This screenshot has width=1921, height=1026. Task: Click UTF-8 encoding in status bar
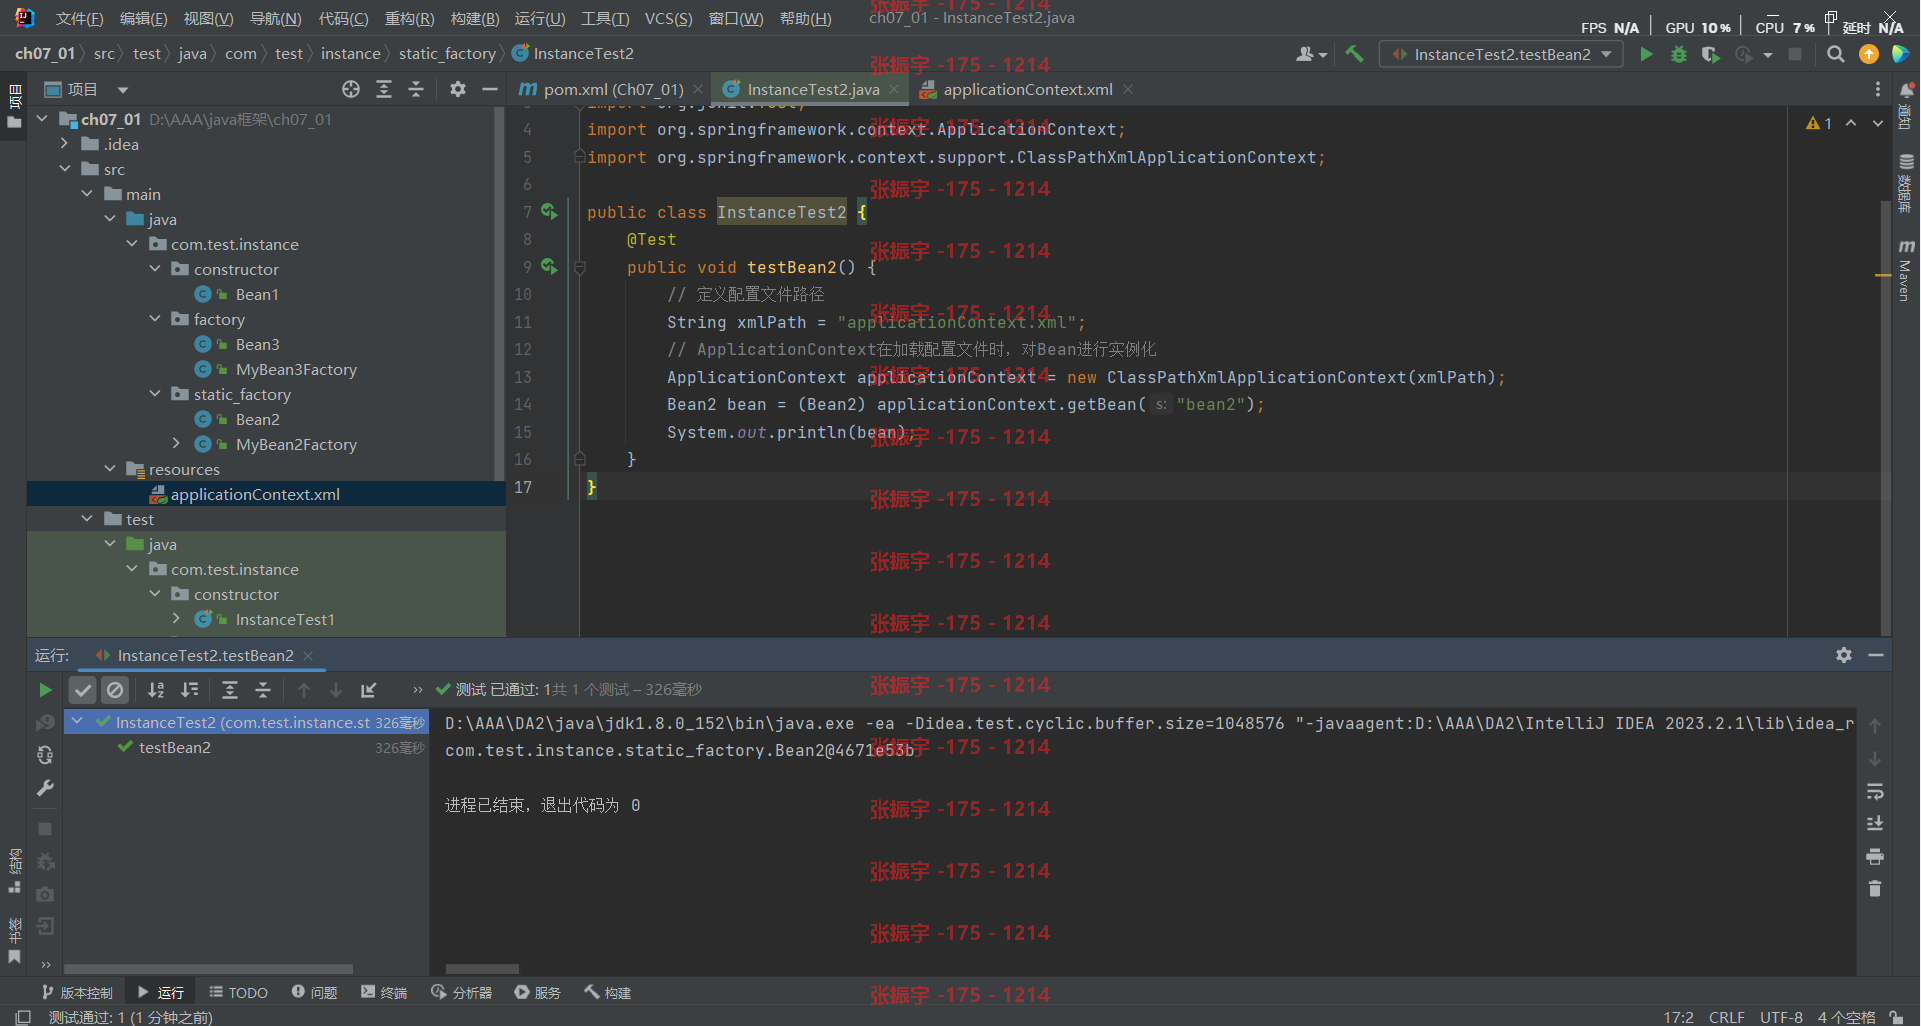[x=1781, y=1017]
